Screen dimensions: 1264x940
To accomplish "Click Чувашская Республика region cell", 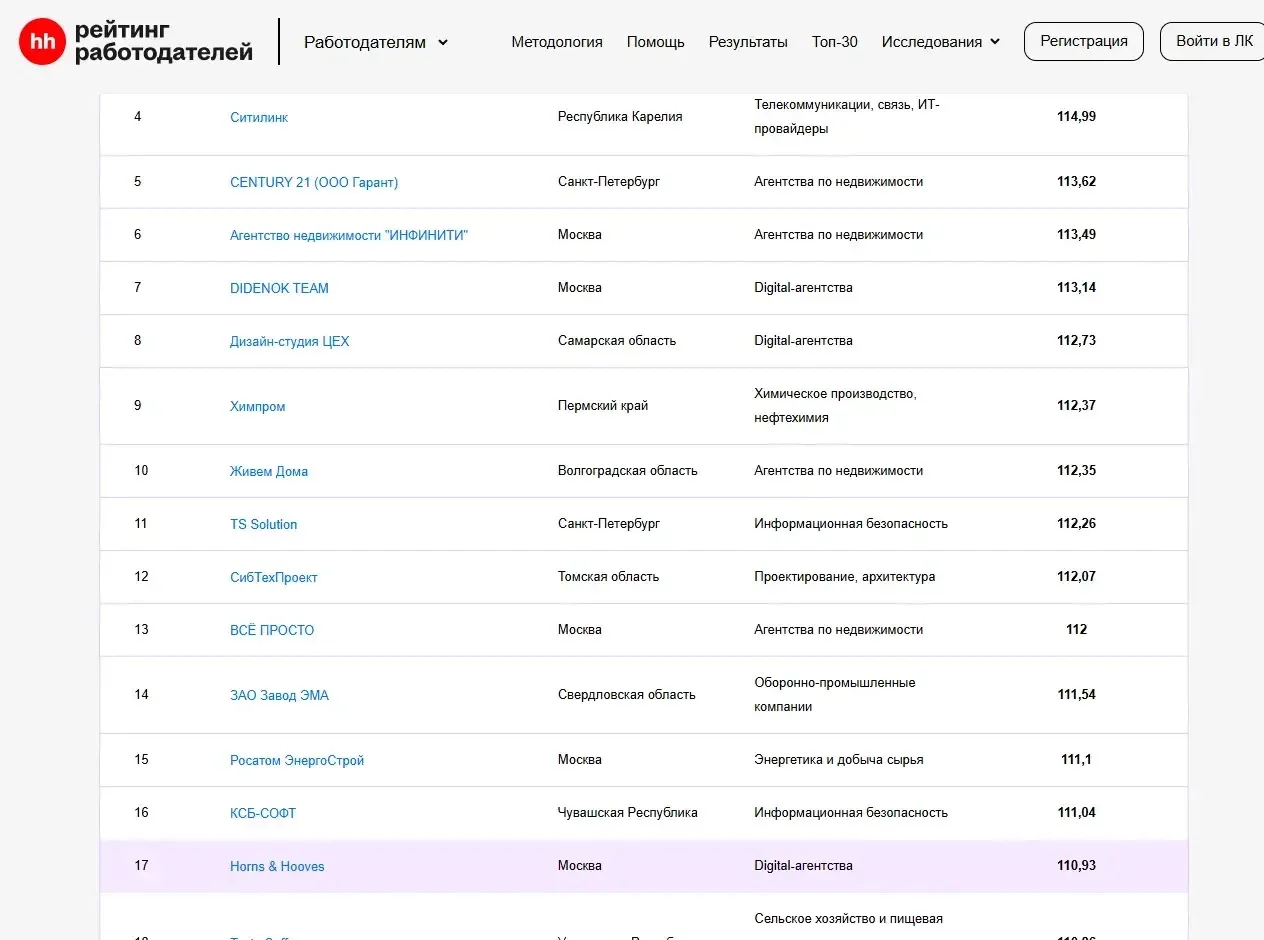I will (x=628, y=812).
